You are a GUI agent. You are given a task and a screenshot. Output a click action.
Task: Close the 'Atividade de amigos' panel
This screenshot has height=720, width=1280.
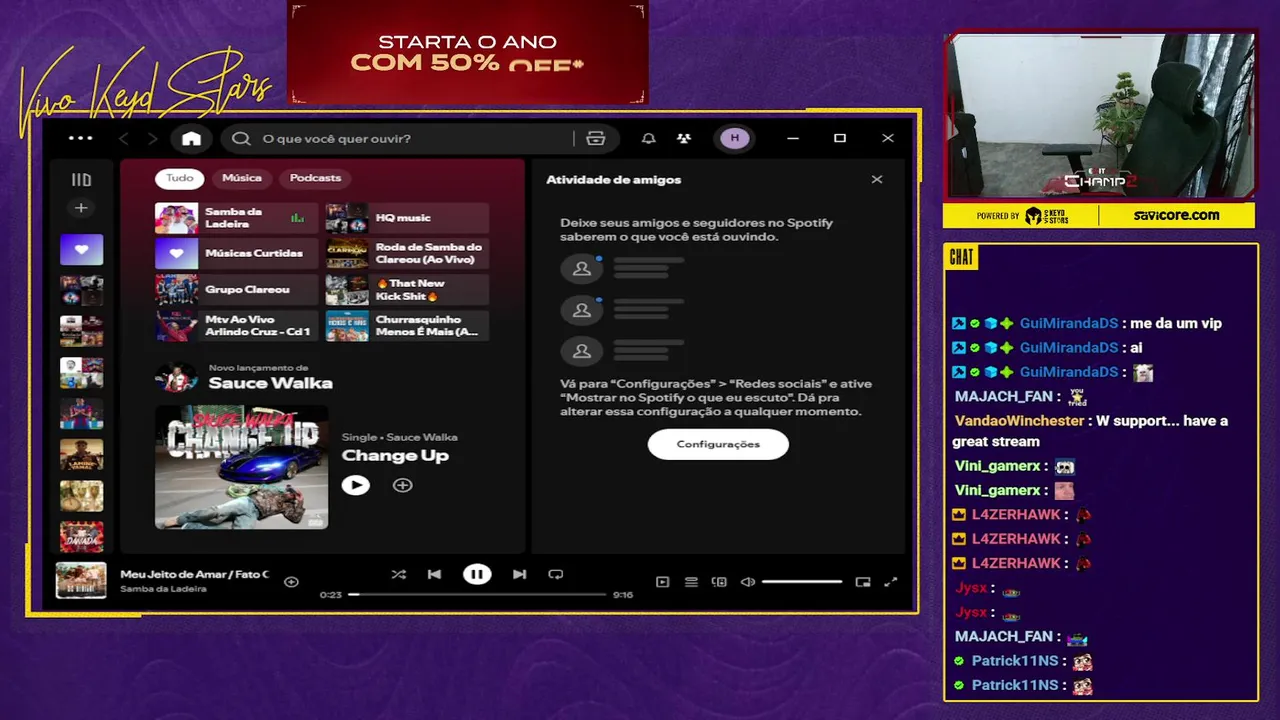click(x=877, y=180)
